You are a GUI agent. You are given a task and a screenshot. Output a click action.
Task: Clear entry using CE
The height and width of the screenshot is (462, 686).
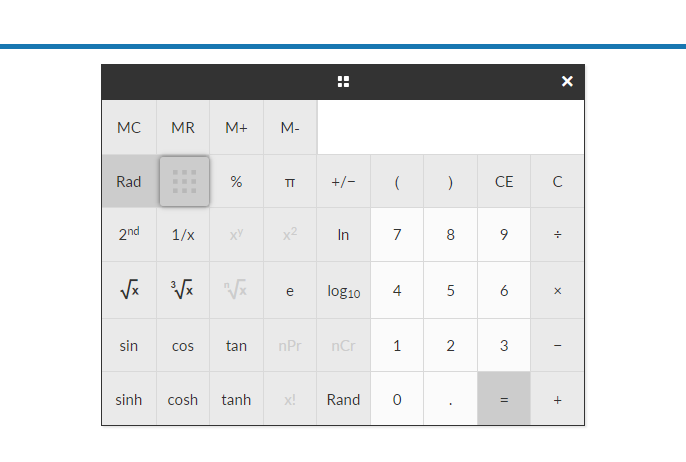504,182
